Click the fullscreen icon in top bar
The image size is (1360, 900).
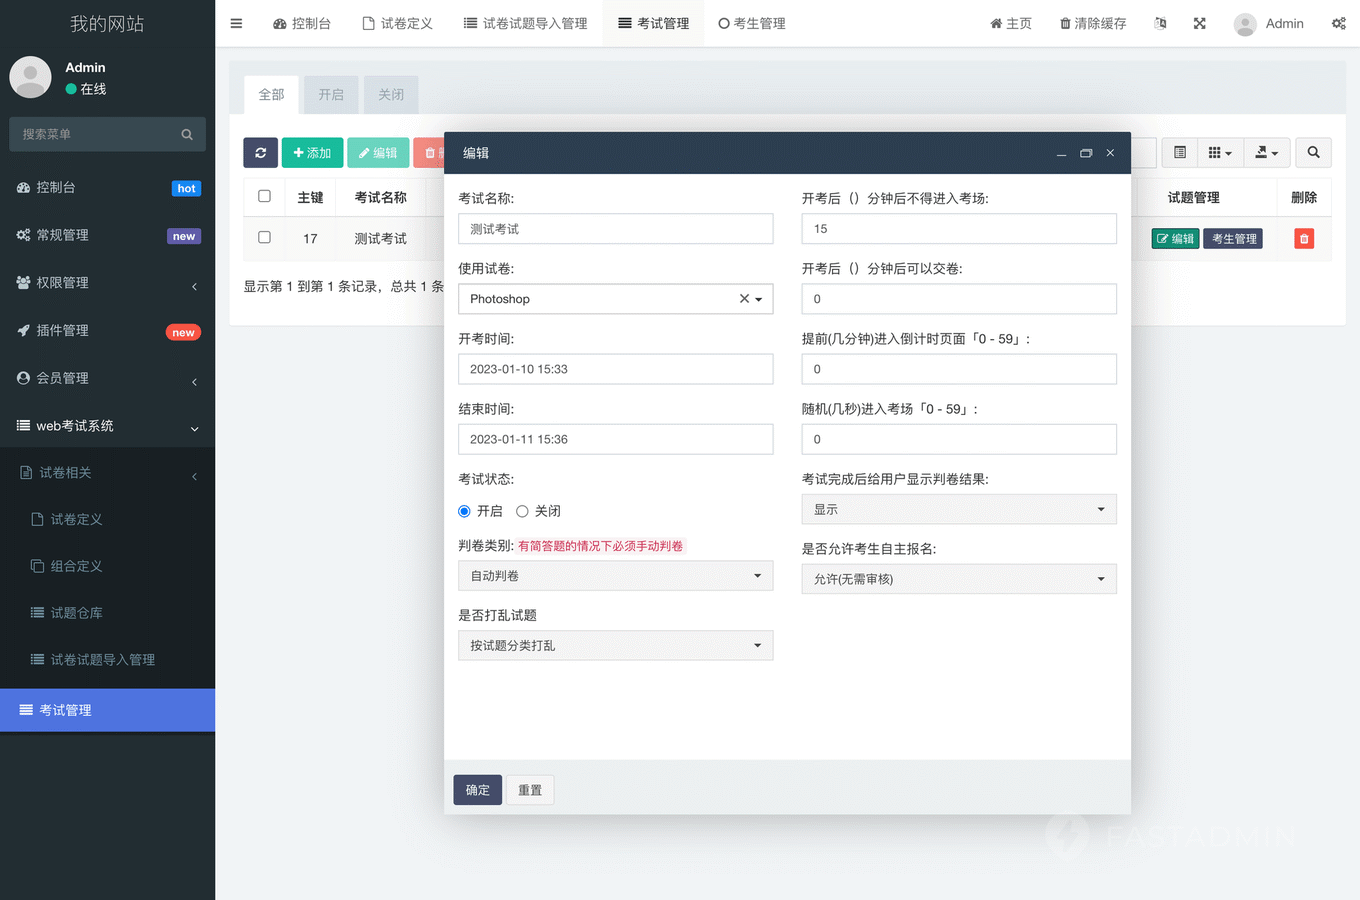tap(1199, 23)
